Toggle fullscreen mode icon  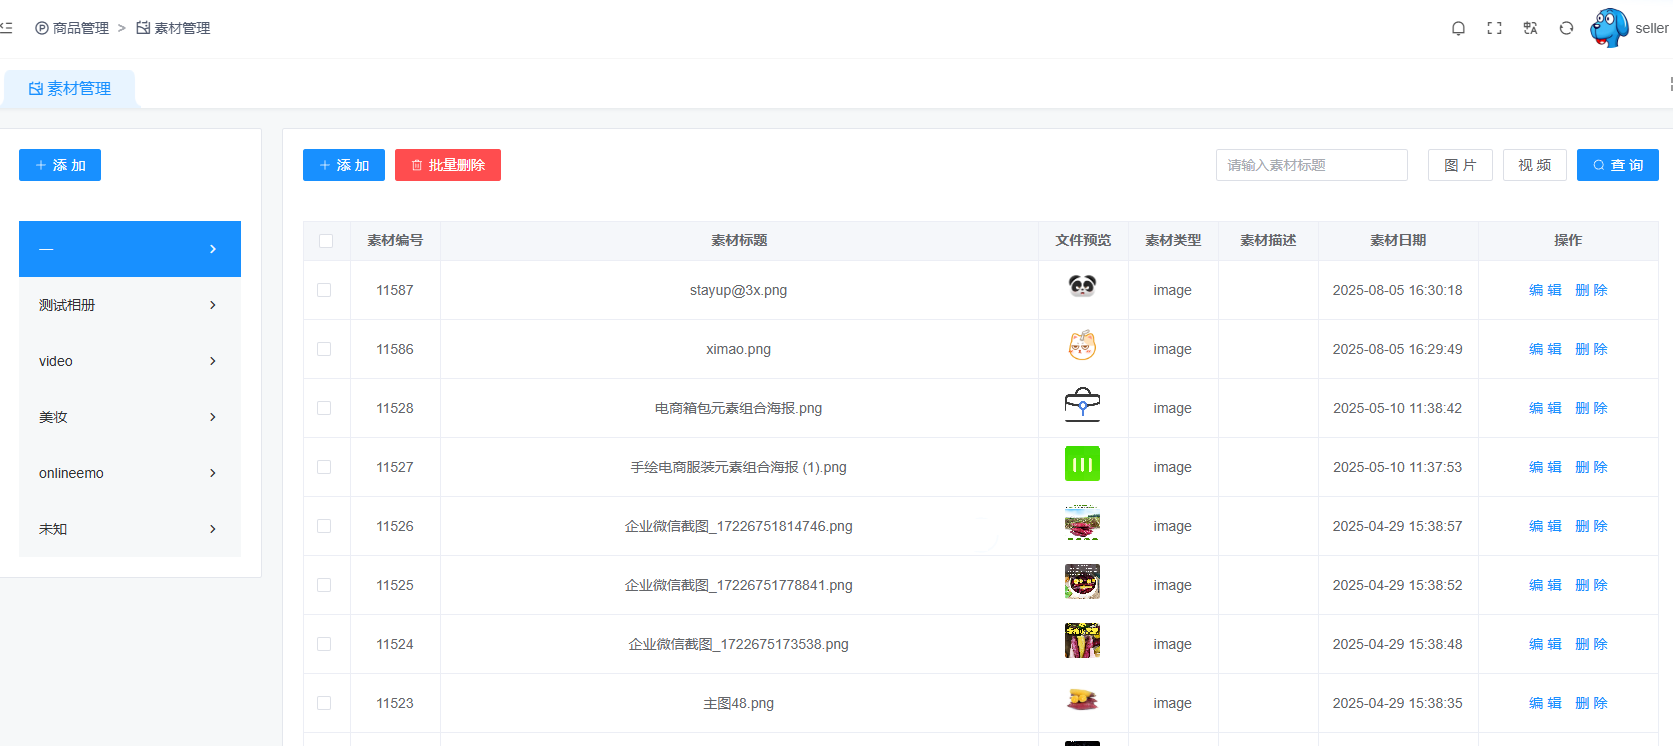pyautogui.click(x=1494, y=28)
